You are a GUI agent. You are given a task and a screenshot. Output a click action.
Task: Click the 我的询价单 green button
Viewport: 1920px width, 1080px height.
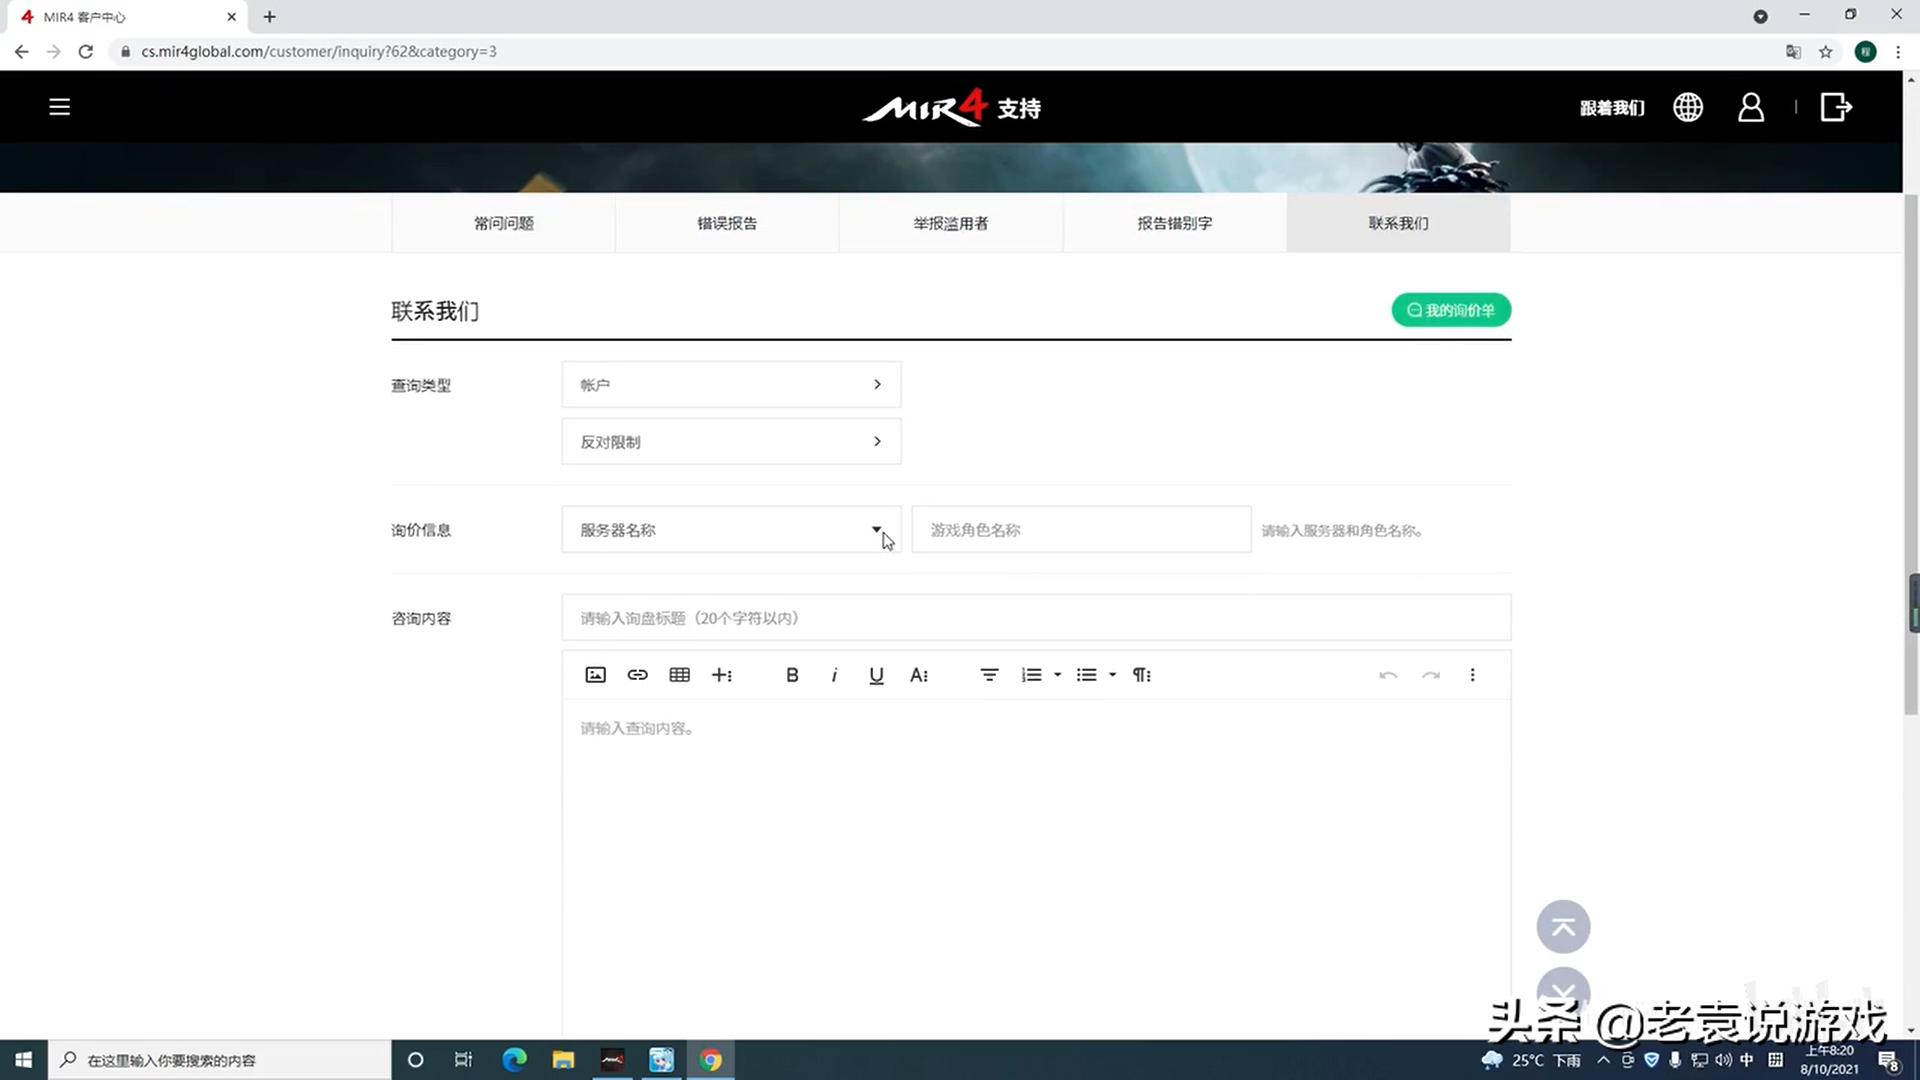tap(1450, 310)
